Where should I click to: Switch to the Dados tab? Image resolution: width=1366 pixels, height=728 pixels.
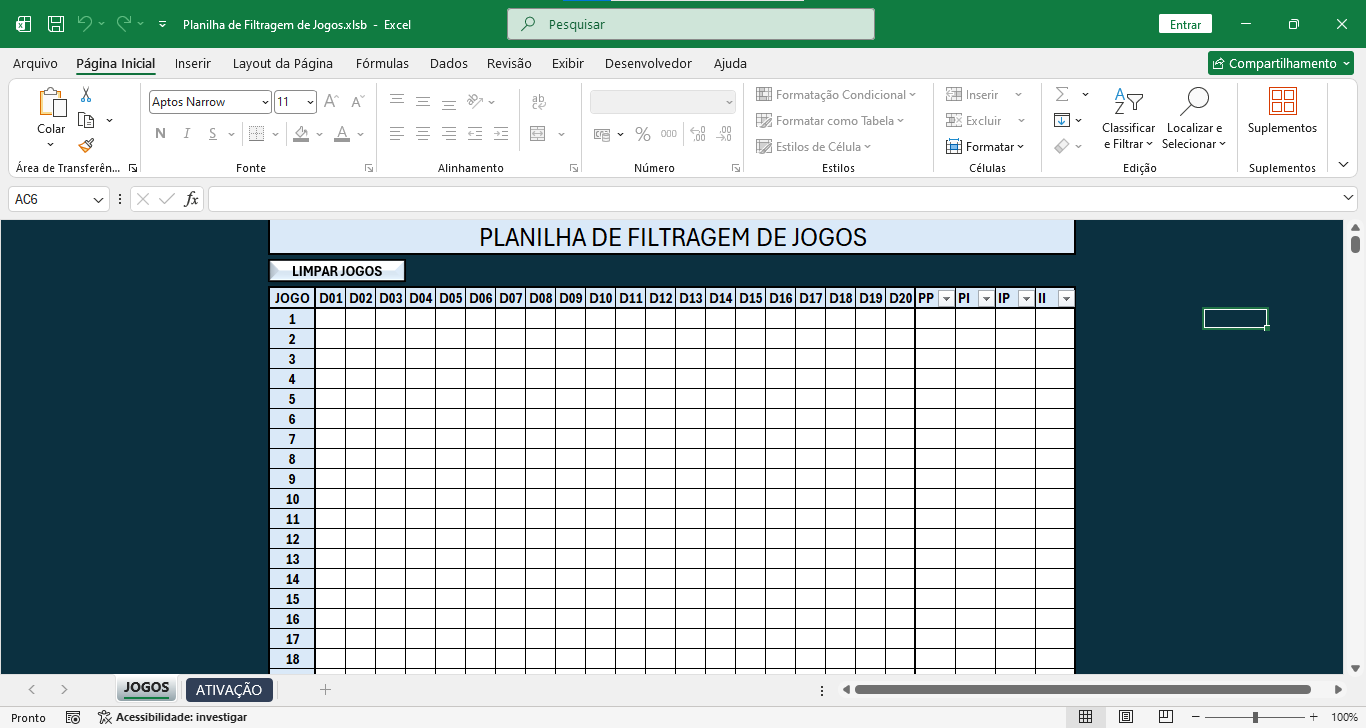449,63
